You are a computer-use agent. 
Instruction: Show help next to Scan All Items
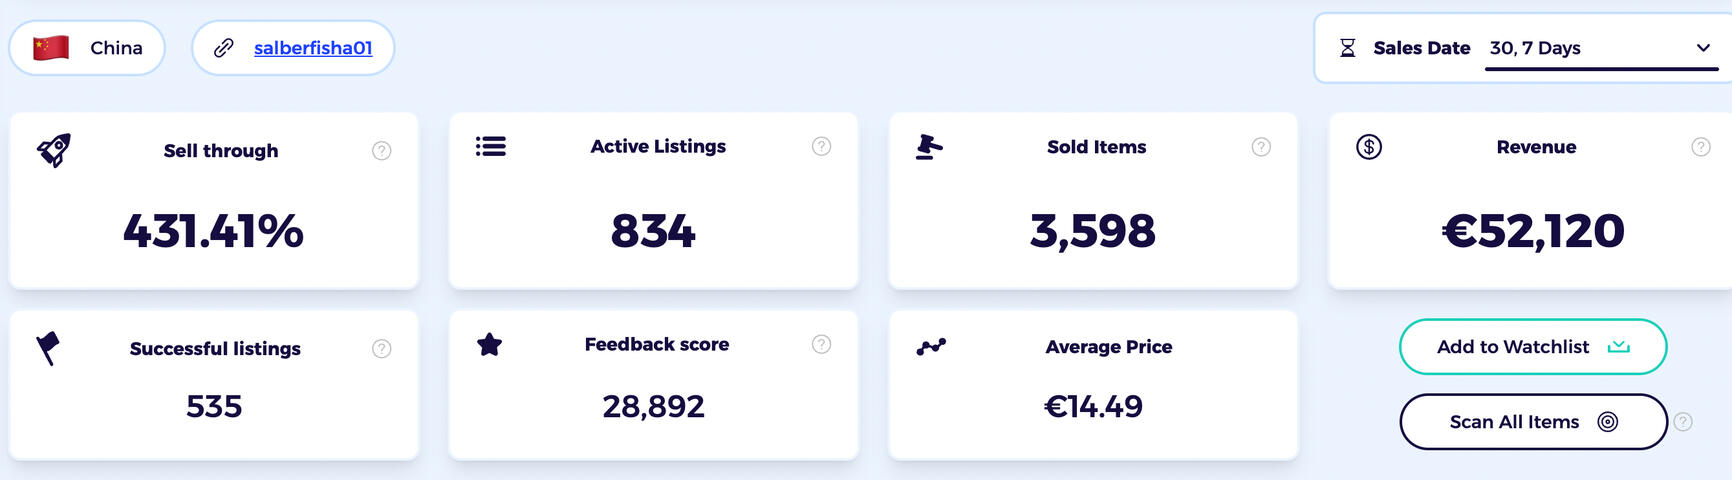click(x=1684, y=422)
